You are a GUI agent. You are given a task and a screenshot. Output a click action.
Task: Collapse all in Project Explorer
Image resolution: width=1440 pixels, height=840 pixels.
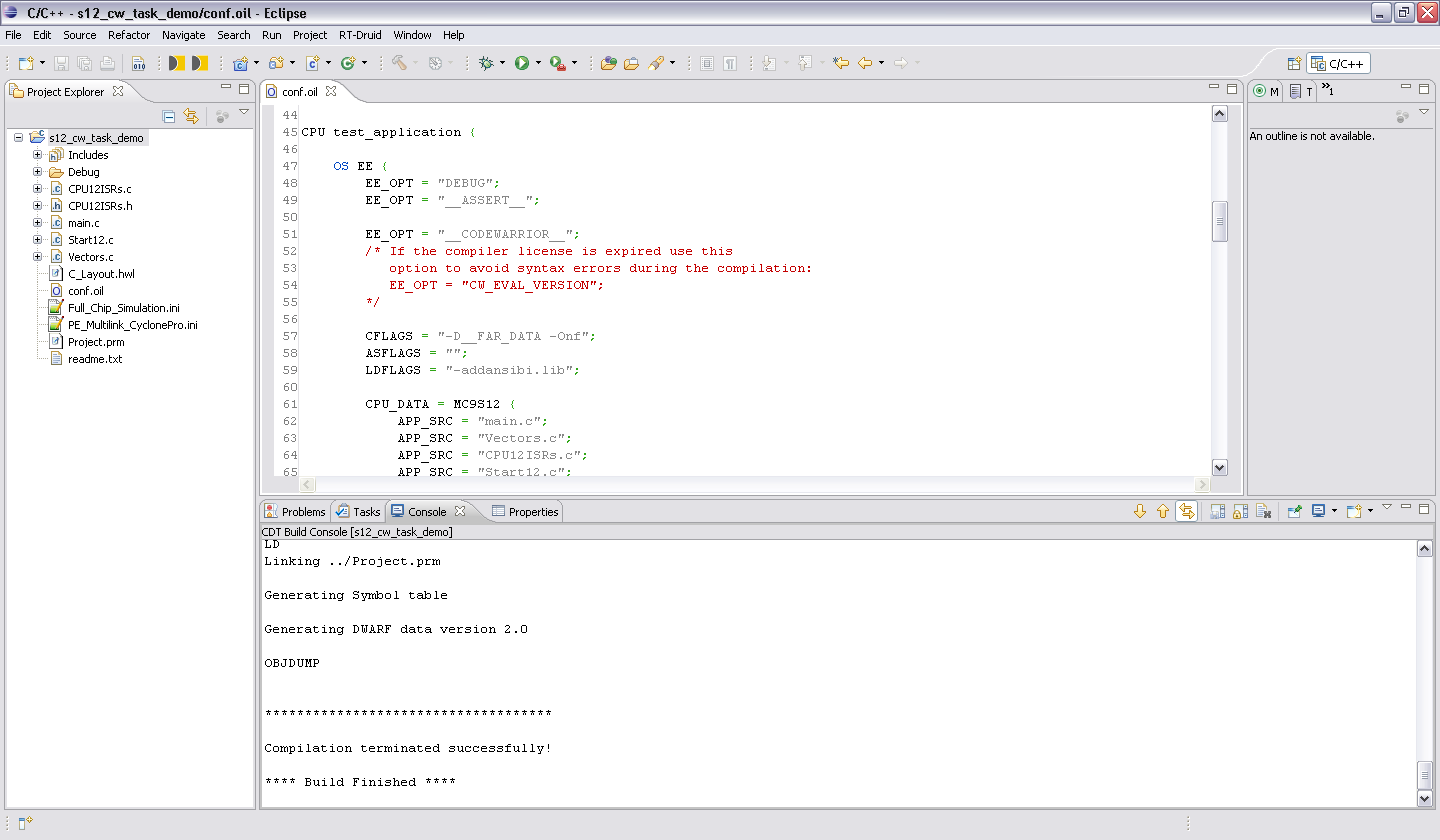click(x=169, y=116)
